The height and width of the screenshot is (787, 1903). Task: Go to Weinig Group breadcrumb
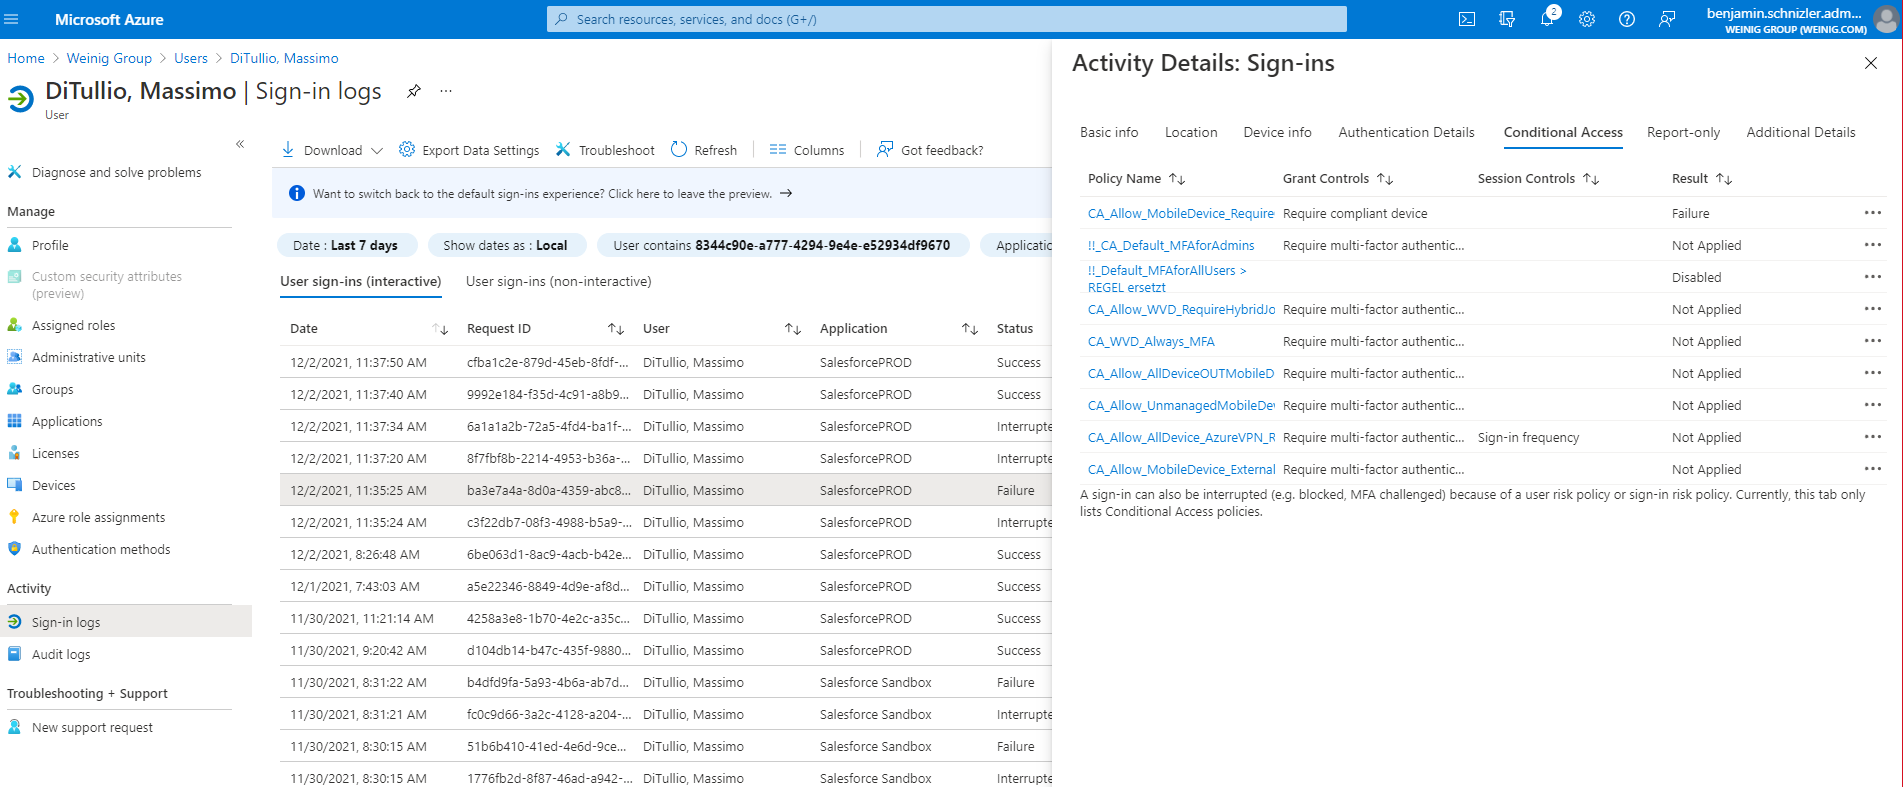tap(109, 58)
